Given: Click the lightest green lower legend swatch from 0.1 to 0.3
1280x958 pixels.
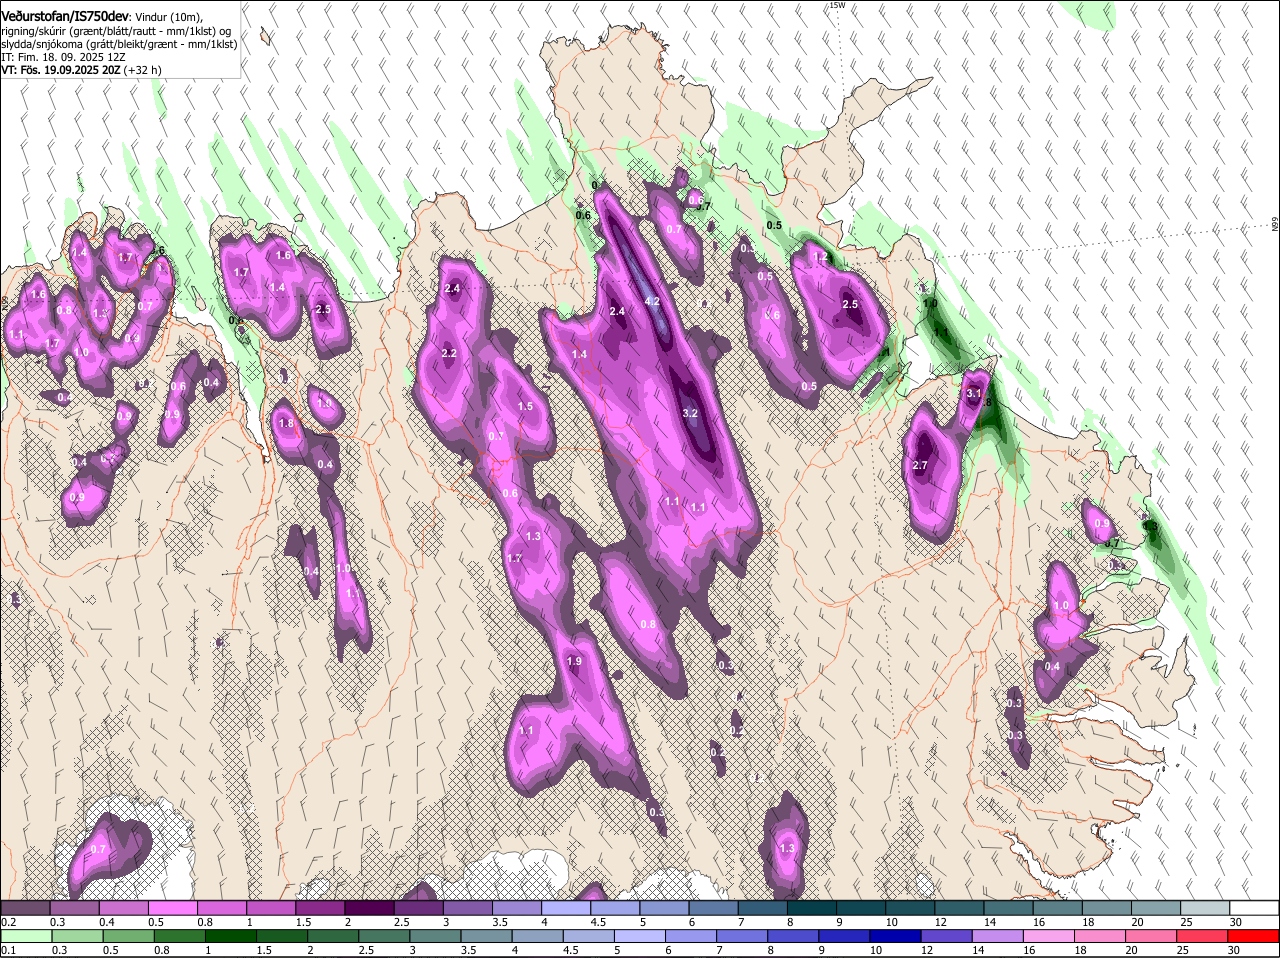Looking at the screenshot, I should [x=27, y=936].
